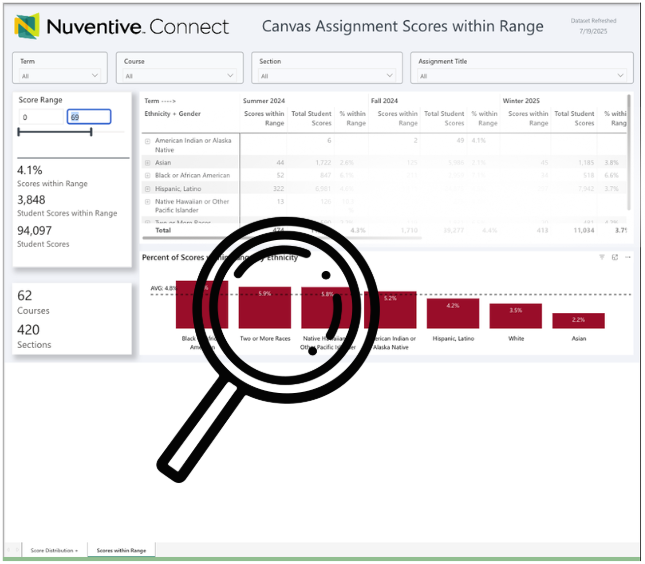Viewport: 645px width, 564px height.
Task: Open more options on the ethnicity chart
Action: [627, 257]
